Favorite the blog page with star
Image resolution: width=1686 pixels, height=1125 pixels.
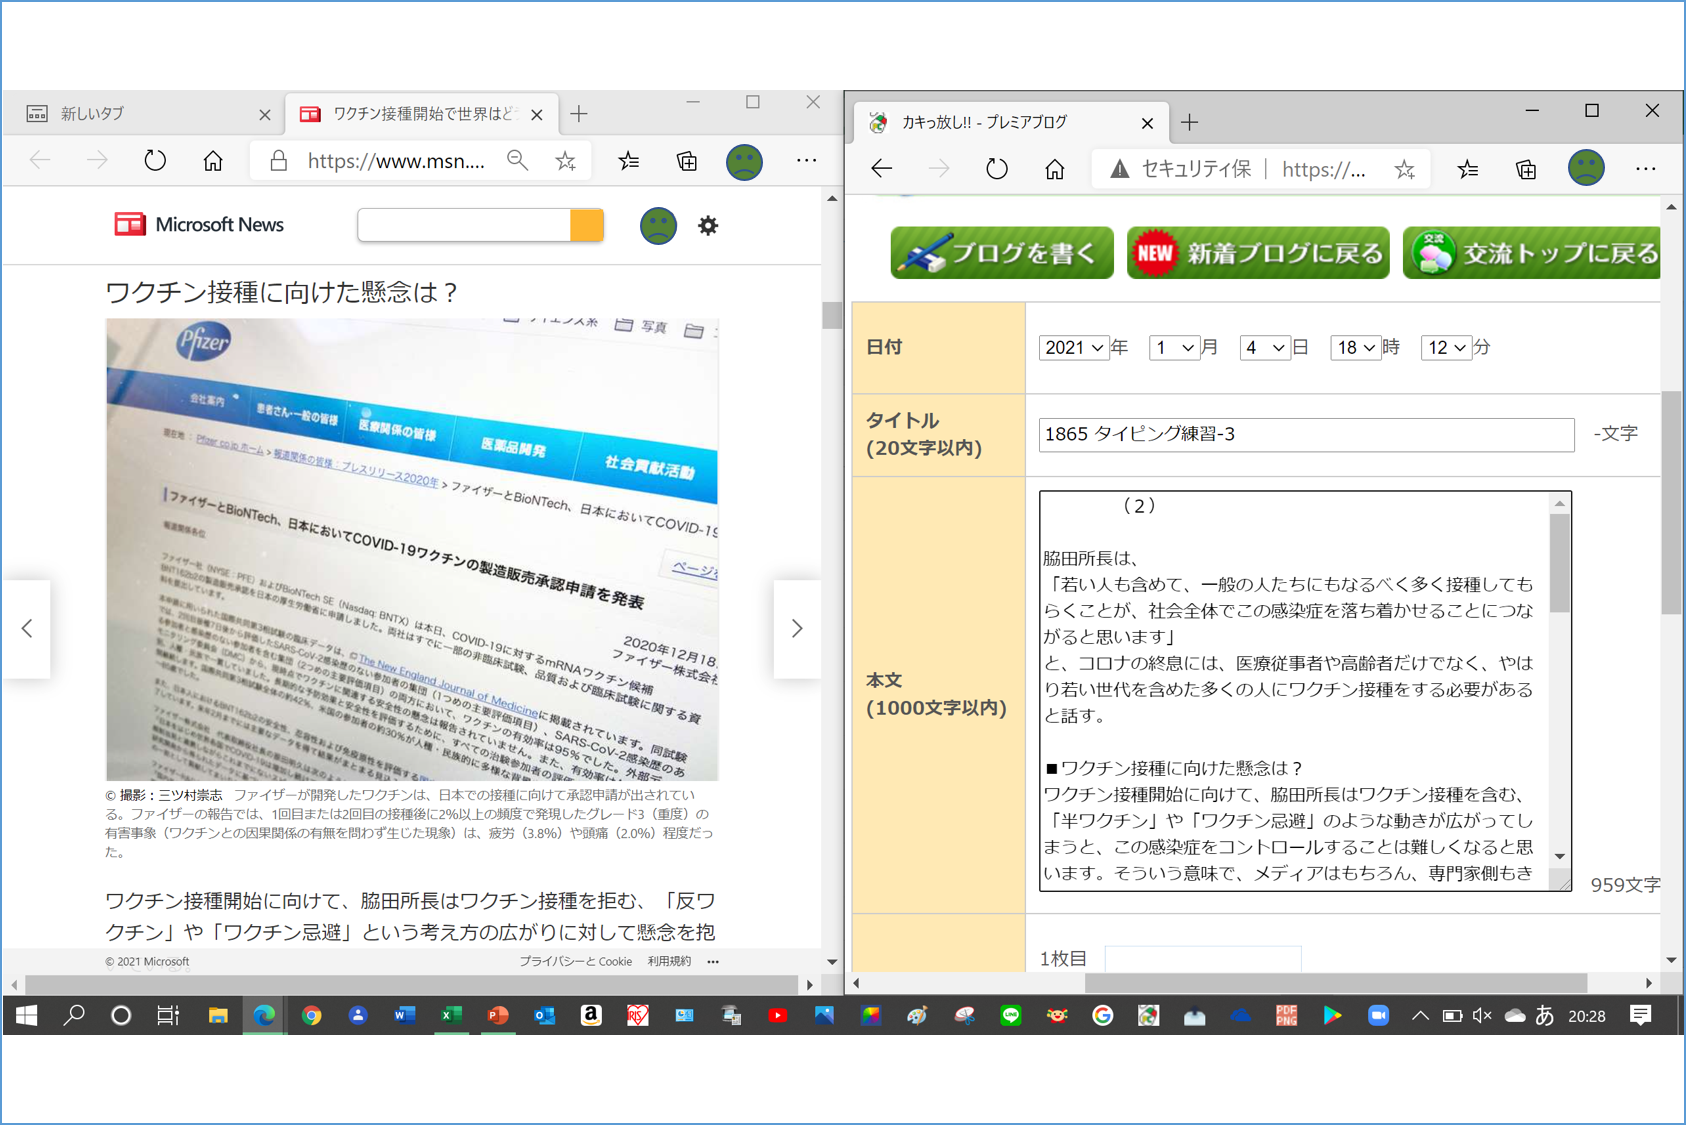pyautogui.click(x=1405, y=169)
